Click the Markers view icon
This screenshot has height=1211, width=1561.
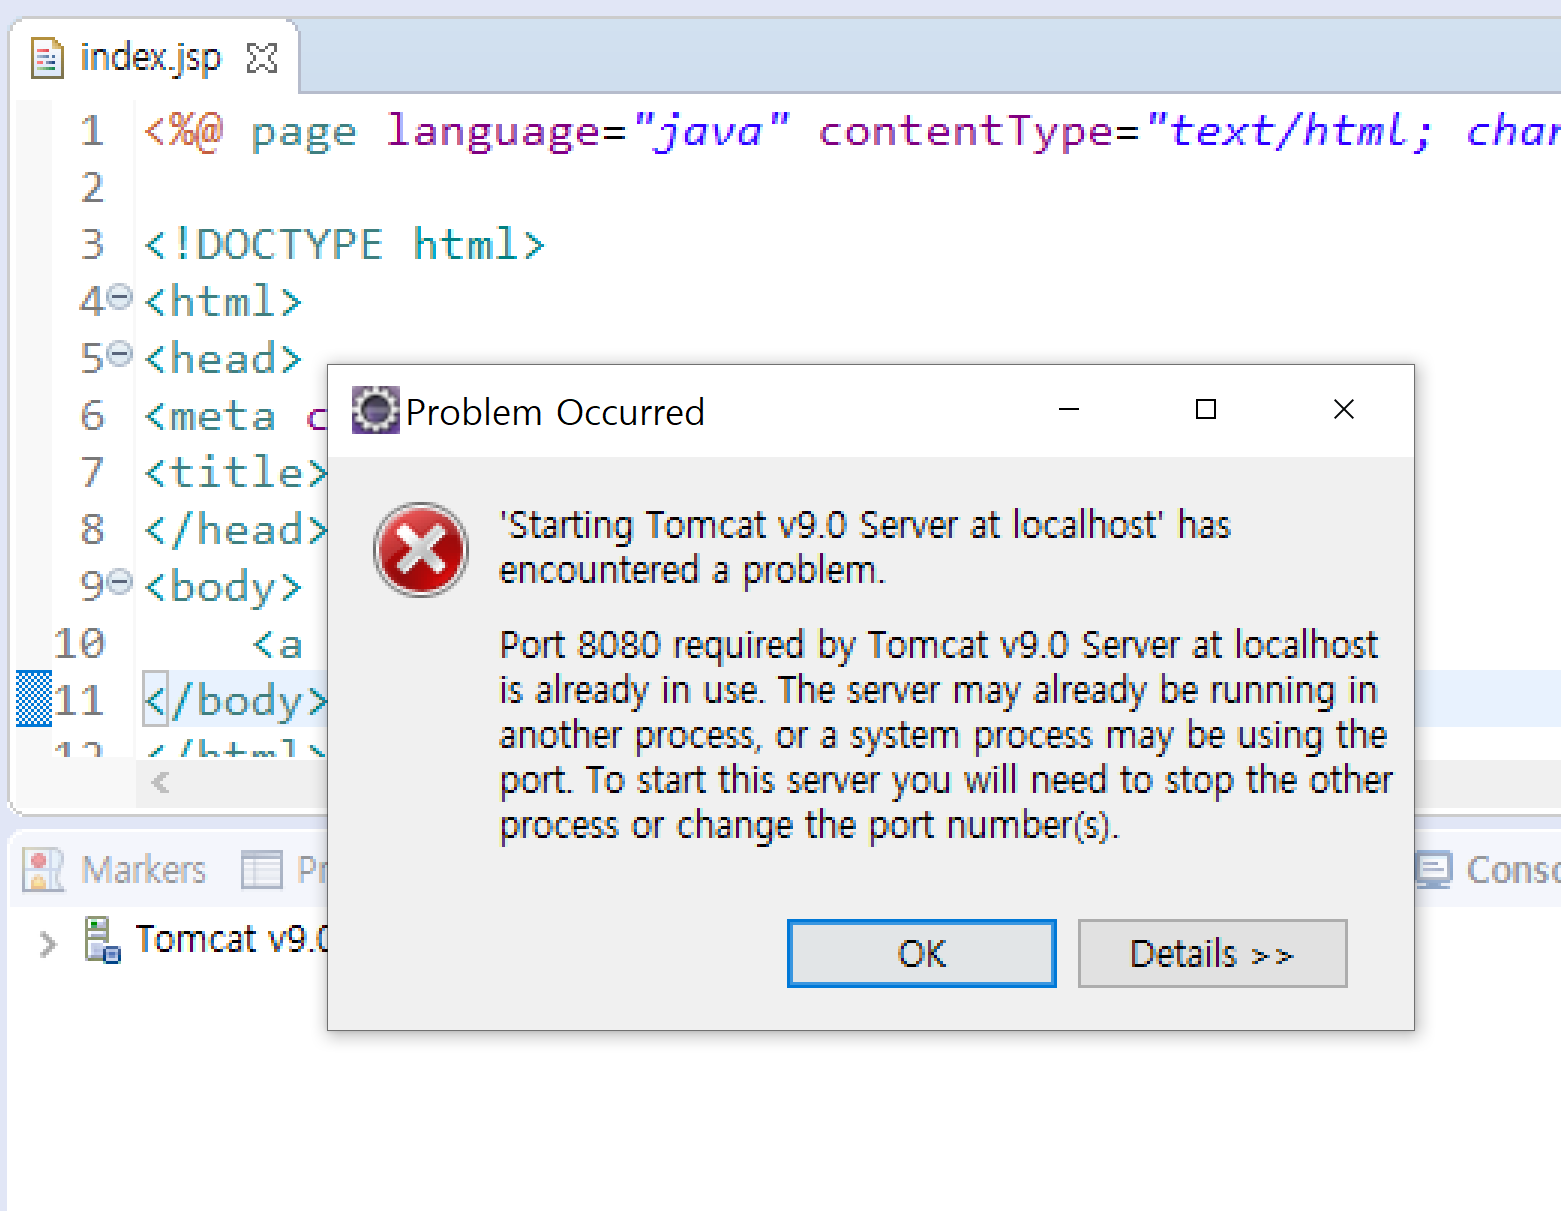coord(44,870)
